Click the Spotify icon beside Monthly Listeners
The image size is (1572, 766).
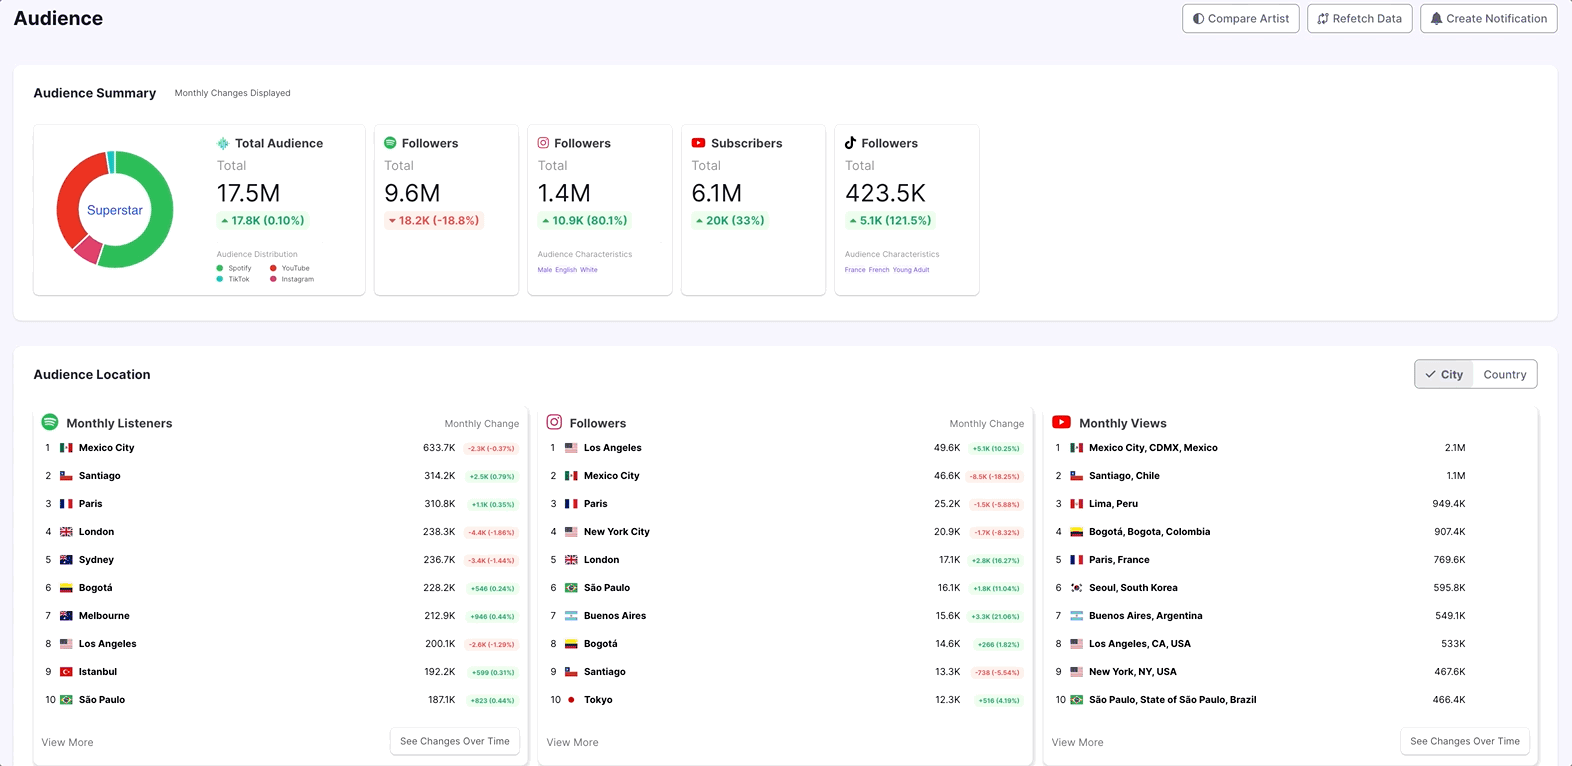(50, 423)
